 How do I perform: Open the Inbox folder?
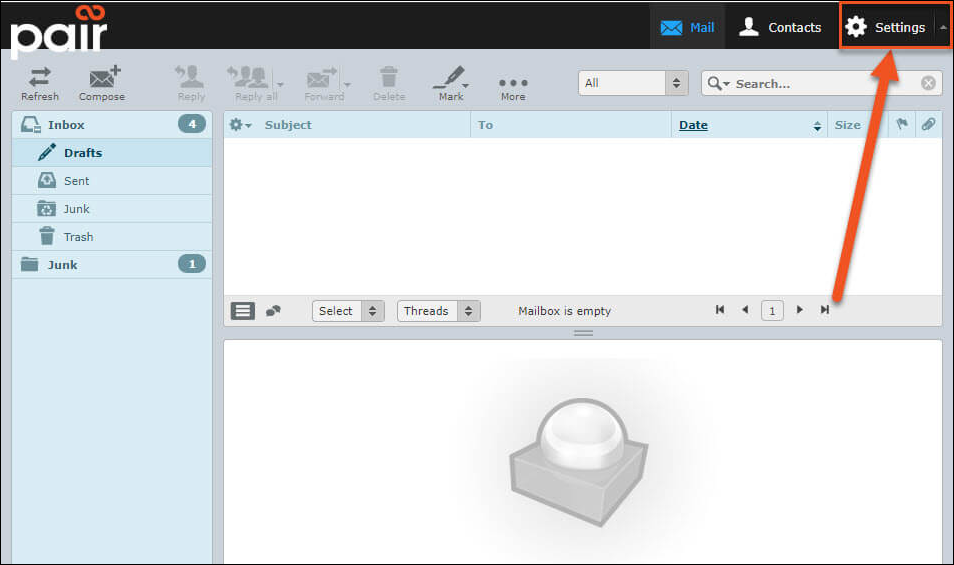point(112,125)
